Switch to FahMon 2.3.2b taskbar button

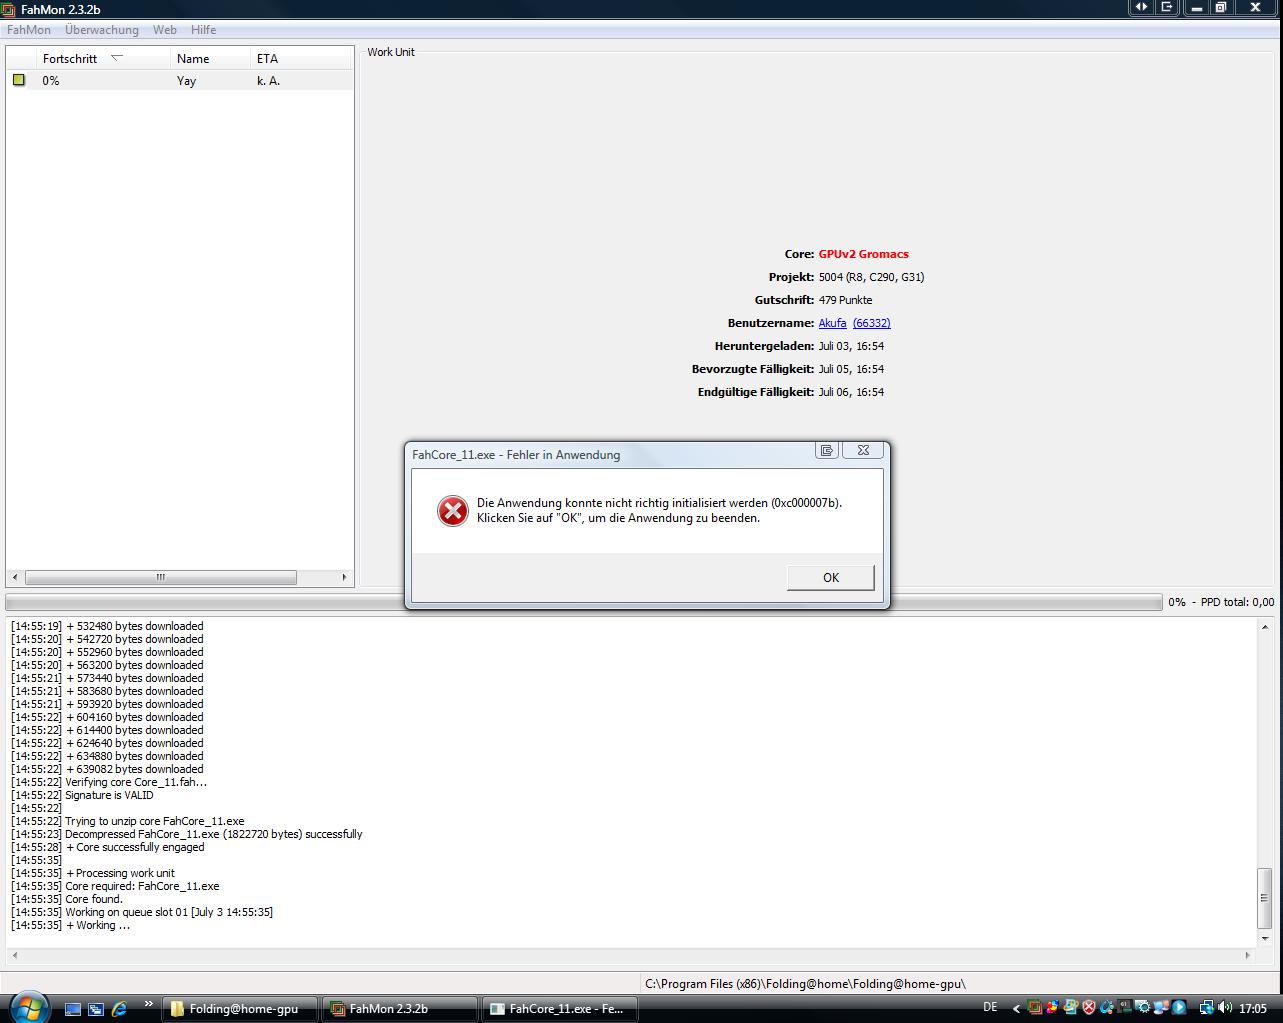(401, 1009)
